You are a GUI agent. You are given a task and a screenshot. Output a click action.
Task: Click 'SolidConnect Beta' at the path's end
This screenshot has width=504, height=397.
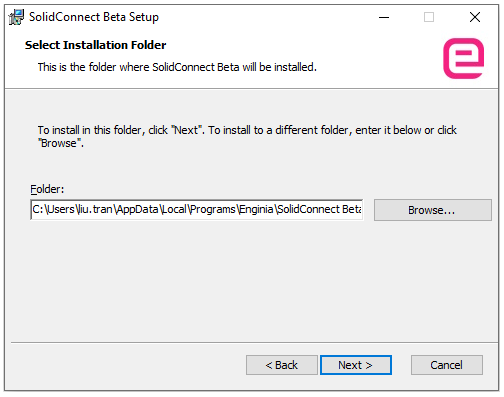click(x=319, y=209)
